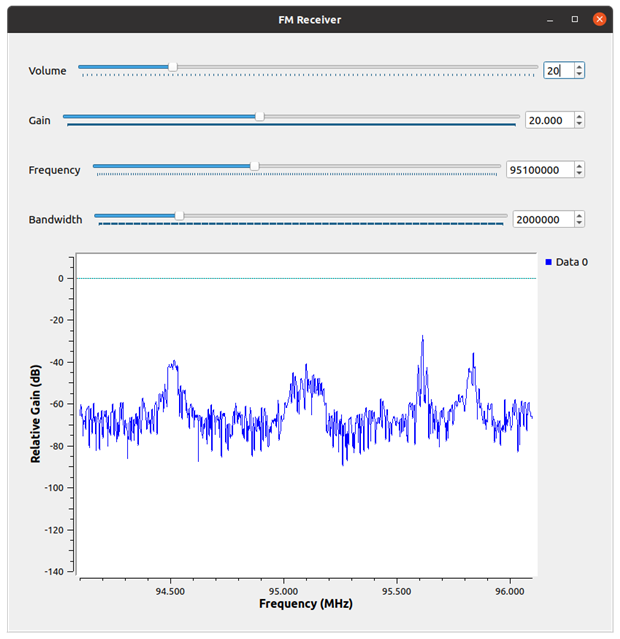Step Frequency up with the spinbox arrow

pyautogui.click(x=580, y=166)
